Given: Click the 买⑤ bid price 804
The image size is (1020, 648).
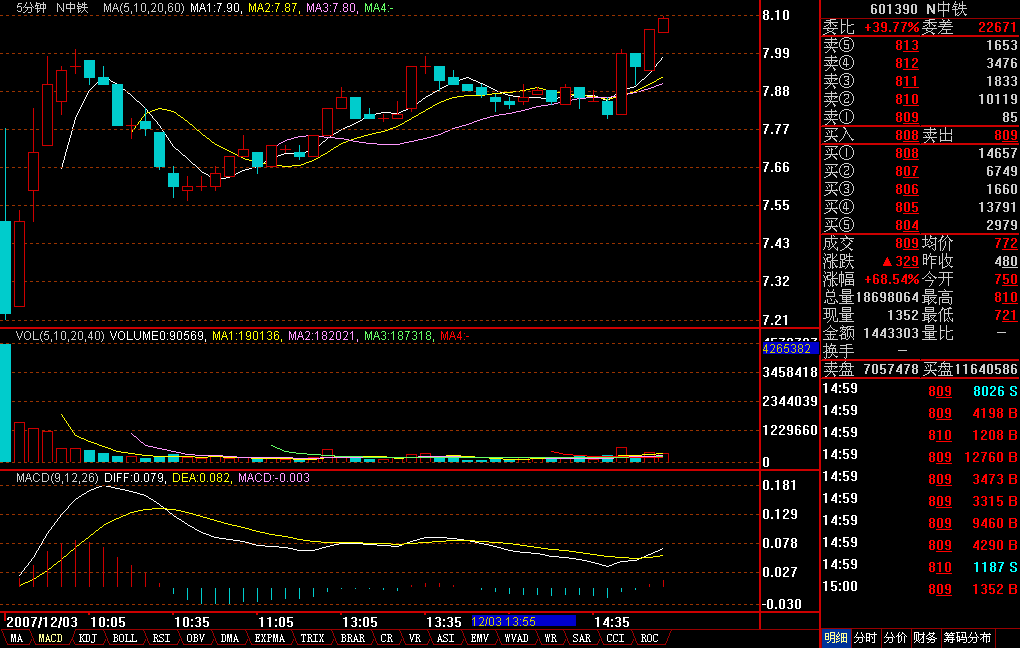Looking at the screenshot, I should [906, 225].
